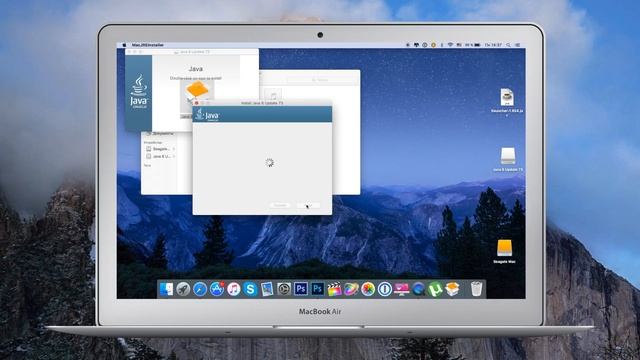Open Notification Center in menu bar

518,45
